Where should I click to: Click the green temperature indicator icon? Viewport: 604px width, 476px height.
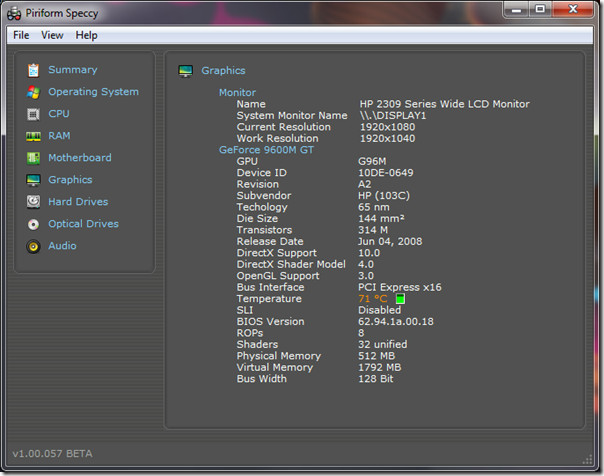[400, 298]
